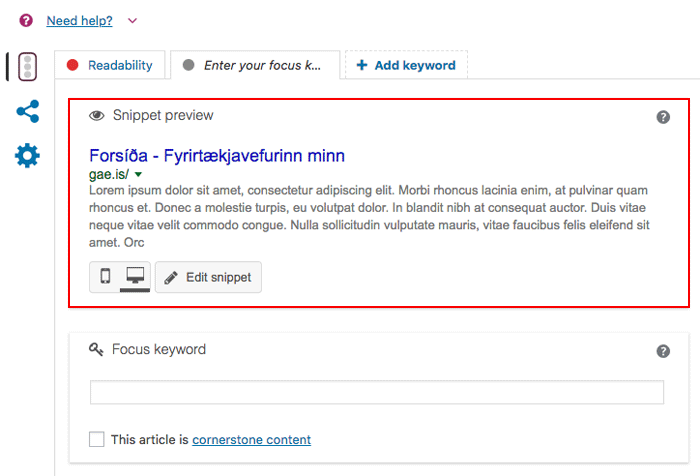Open the Yoast traffic light content optimization icon
Image resolution: width=700 pixels, height=476 pixels.
(27, 66)
